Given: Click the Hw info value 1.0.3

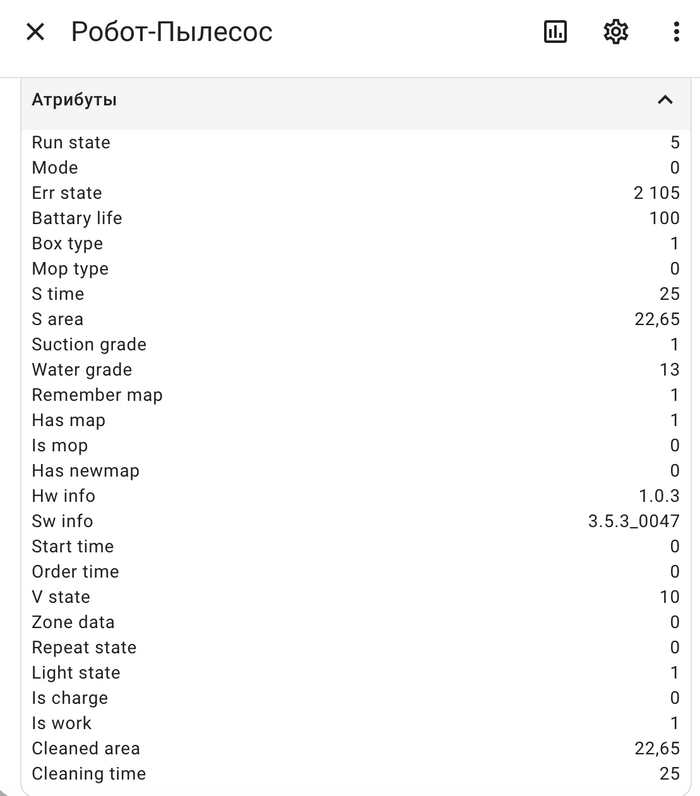Looking at the screenshot, I should tap(659, 496).
